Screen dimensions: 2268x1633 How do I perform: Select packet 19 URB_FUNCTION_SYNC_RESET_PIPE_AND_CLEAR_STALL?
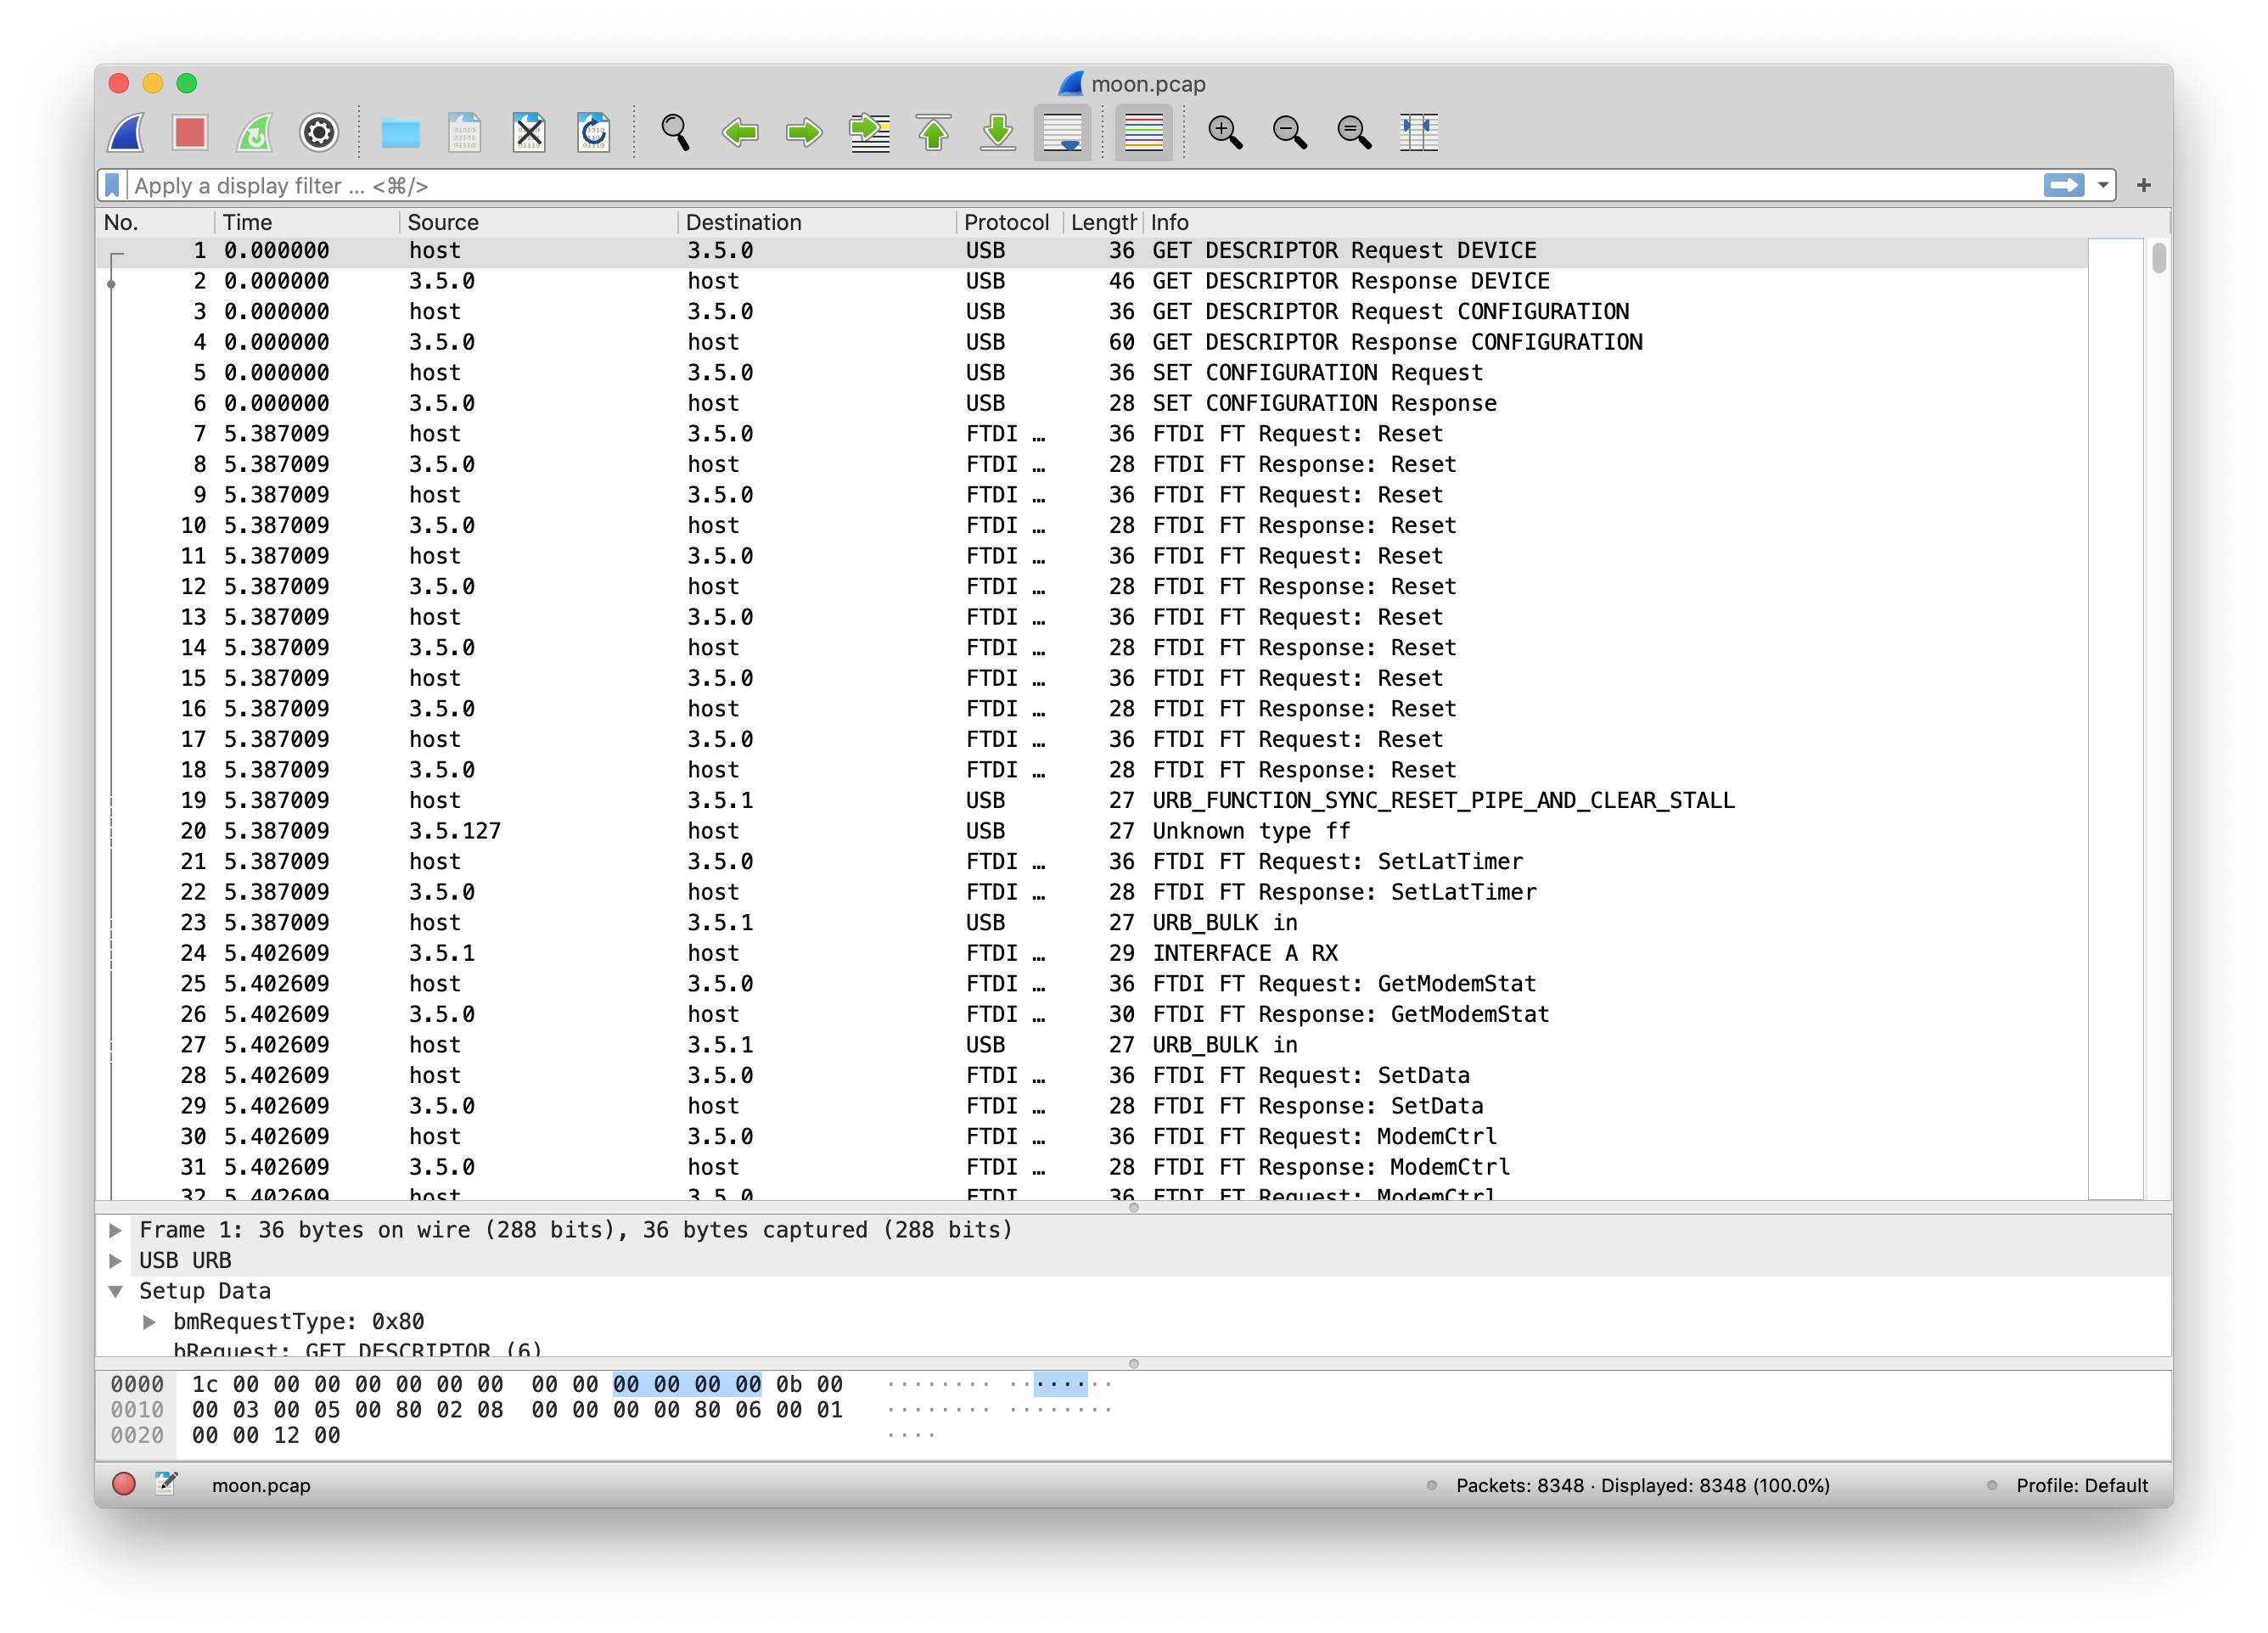point(1092,800)
